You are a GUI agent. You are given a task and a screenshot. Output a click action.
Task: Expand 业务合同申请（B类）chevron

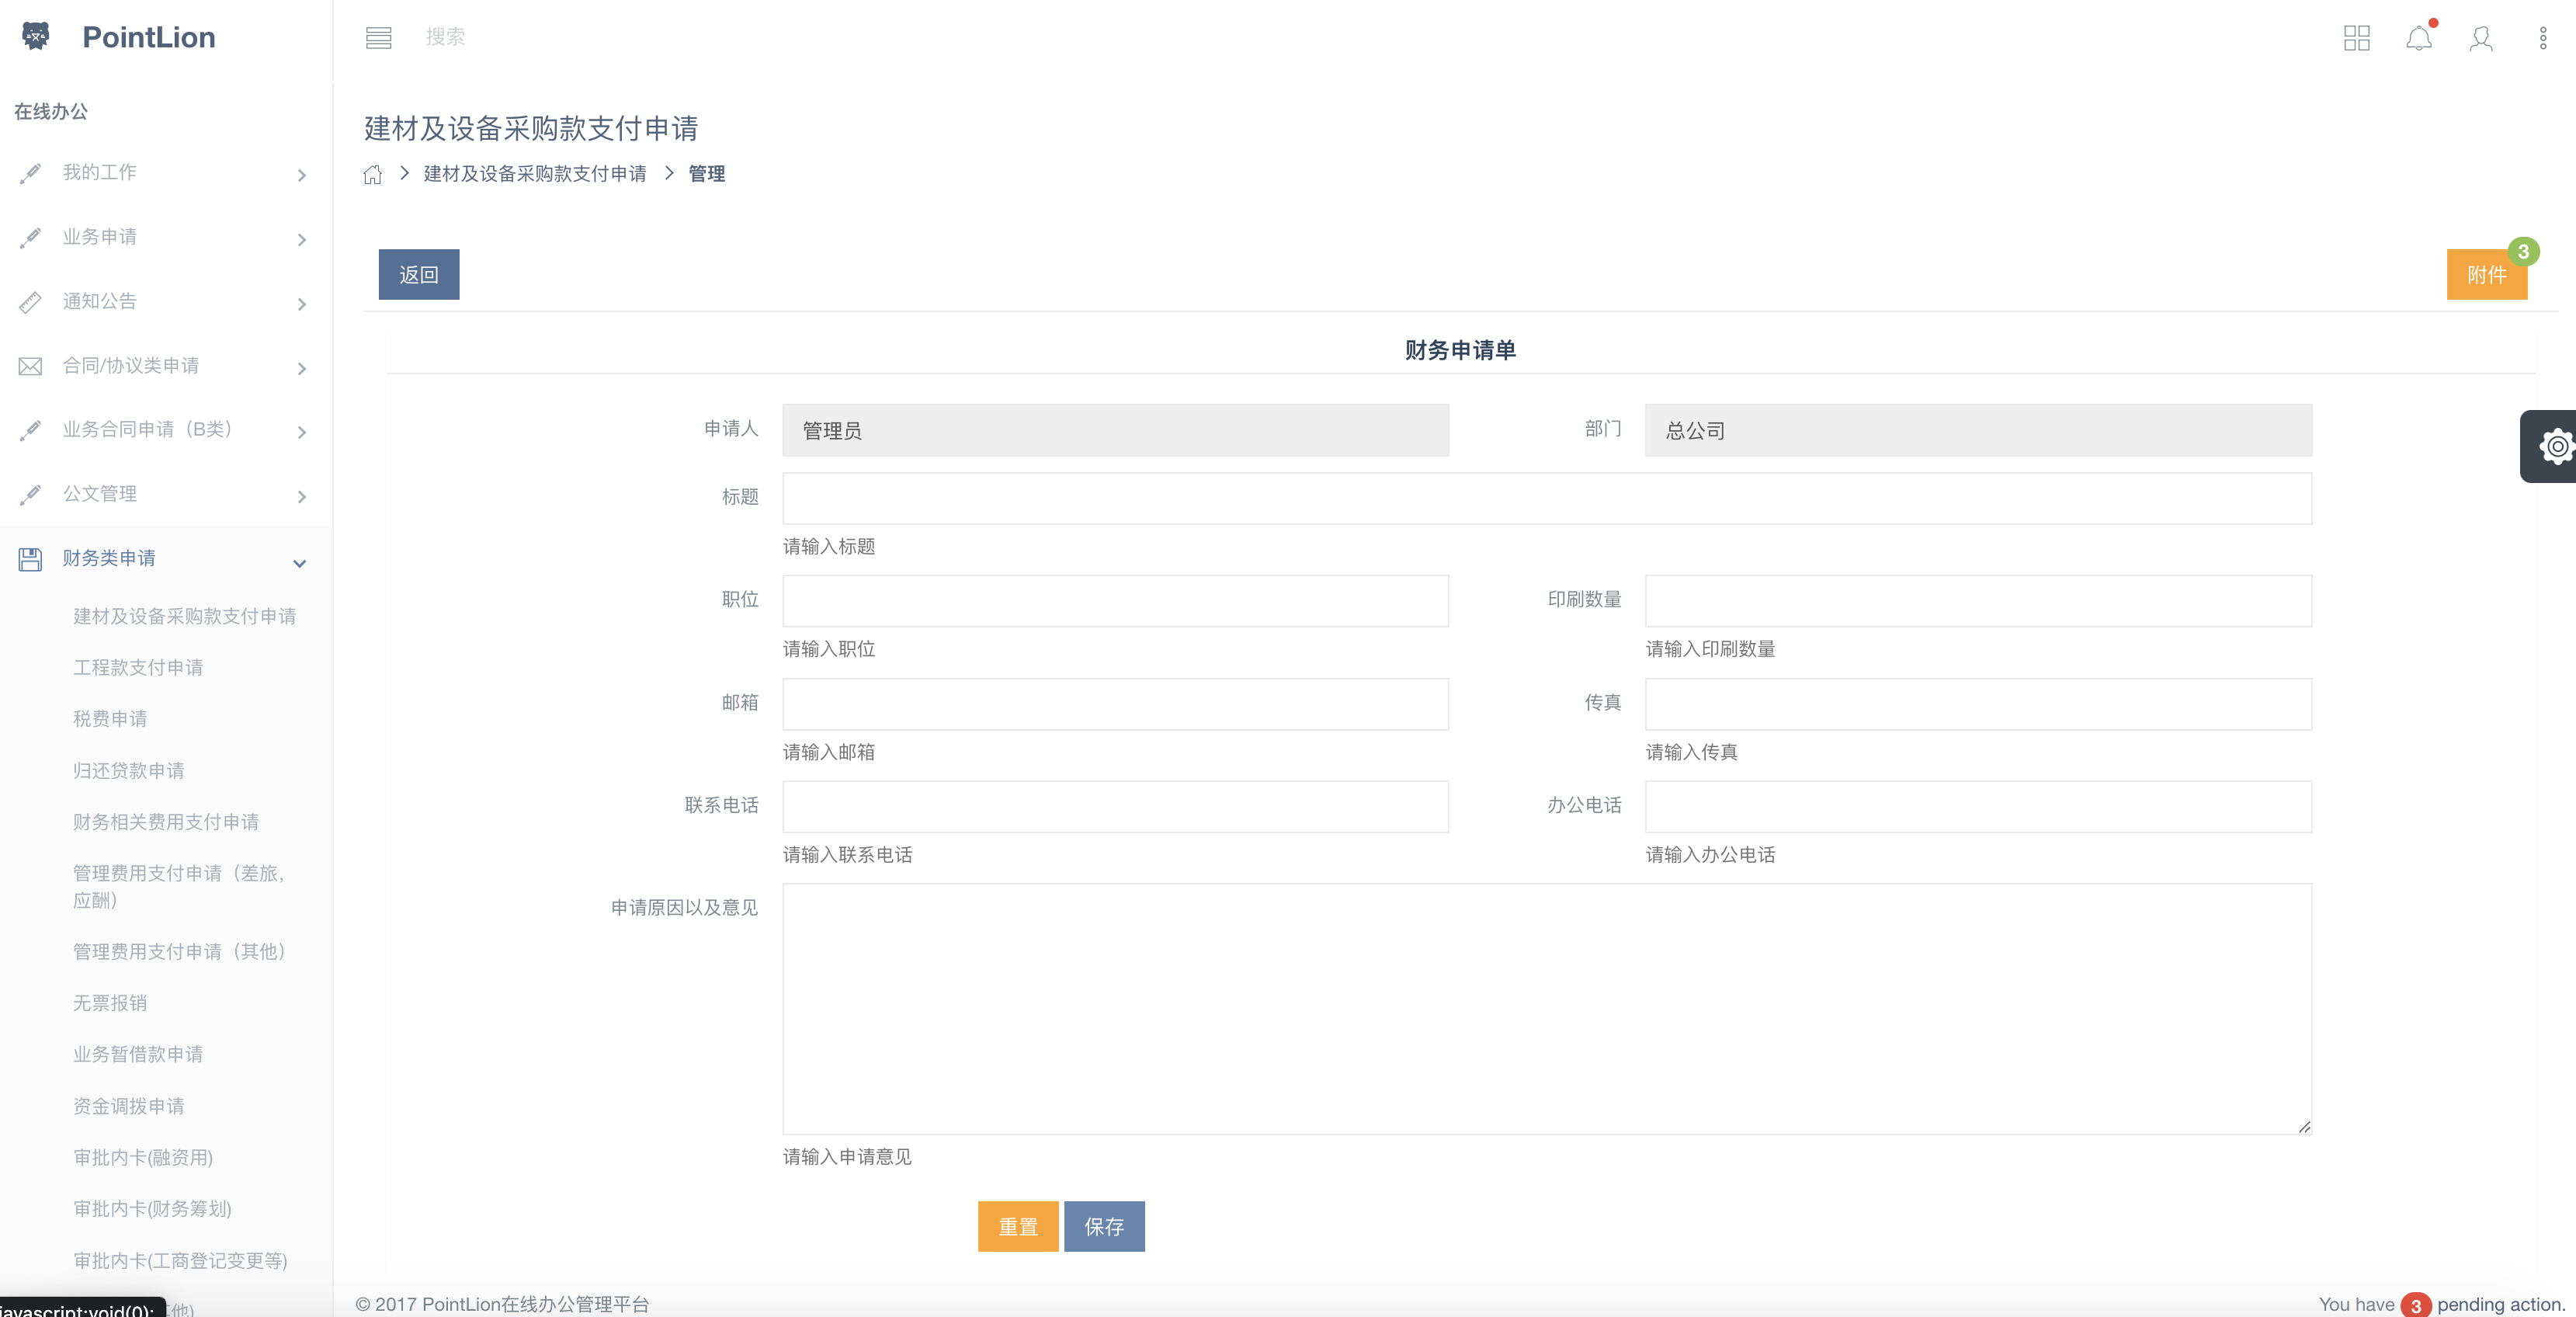(301, 432)
